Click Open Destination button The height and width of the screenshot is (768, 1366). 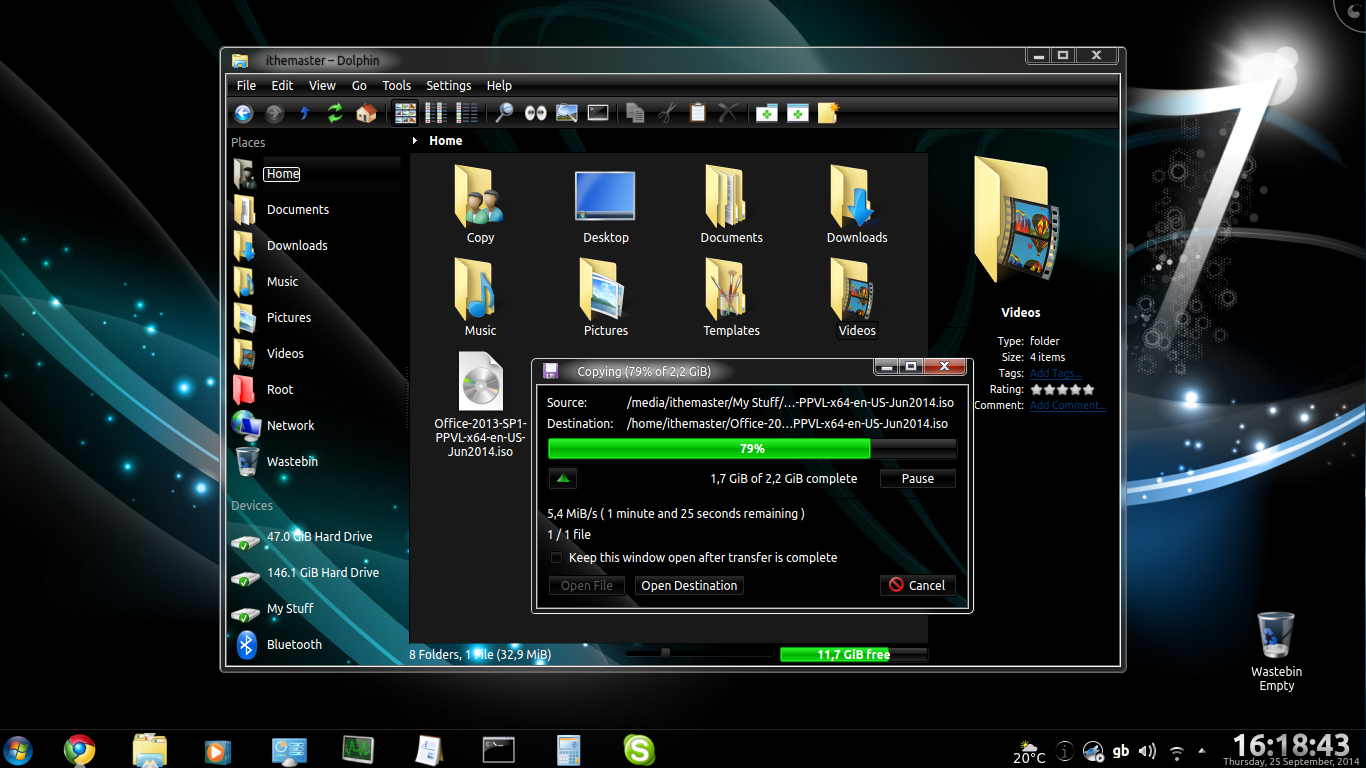click(x=689, y=585)
